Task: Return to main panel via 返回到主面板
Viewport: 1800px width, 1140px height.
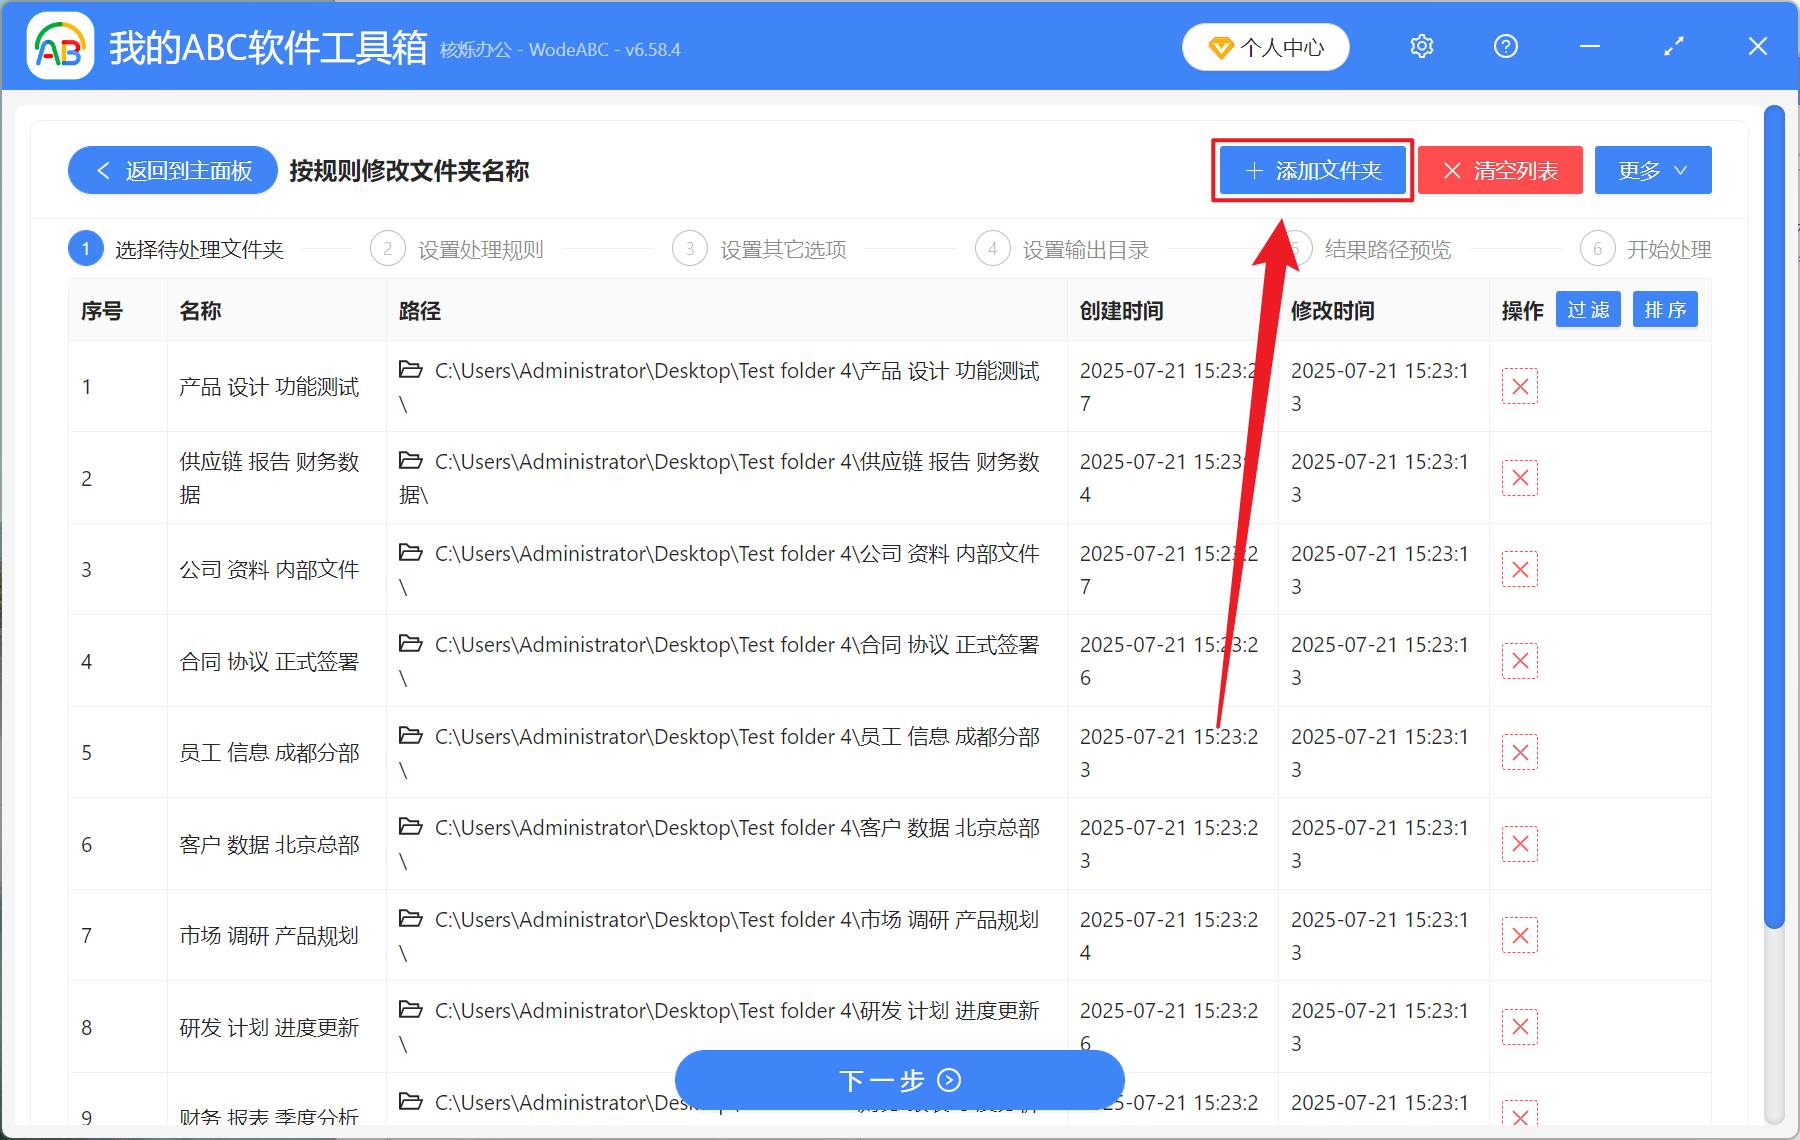Action: tap(171, 170)
